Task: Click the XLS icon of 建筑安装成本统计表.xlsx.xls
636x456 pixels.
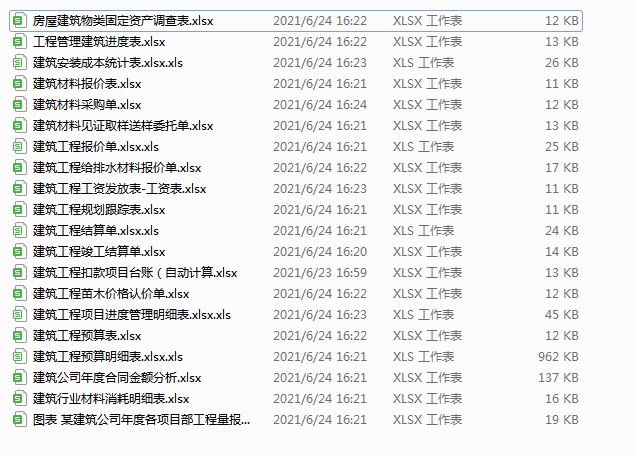Action: (19, 62)
